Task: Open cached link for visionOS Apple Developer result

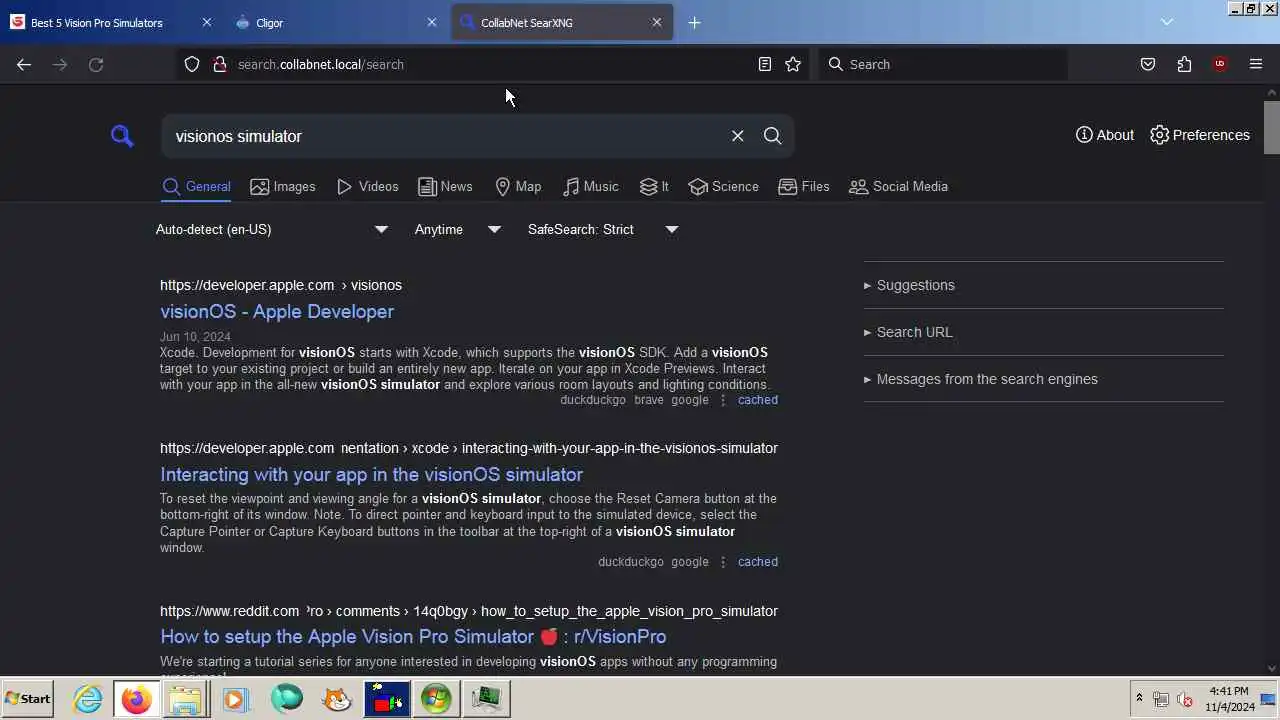Action: [757, 400]
